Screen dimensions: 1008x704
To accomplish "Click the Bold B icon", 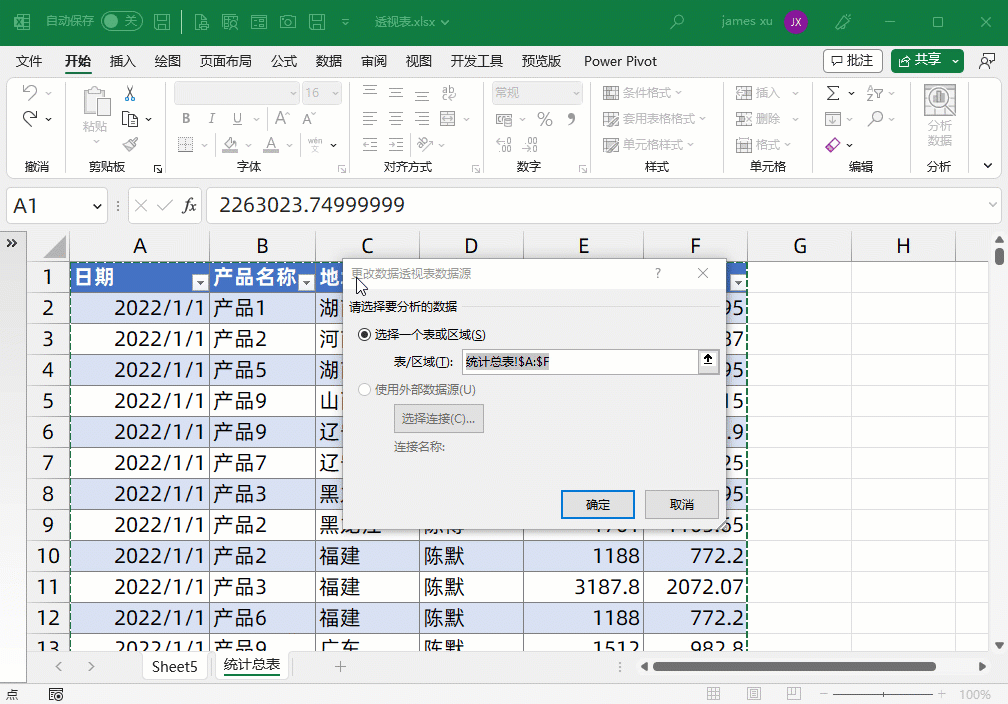I will pos(186,118).
